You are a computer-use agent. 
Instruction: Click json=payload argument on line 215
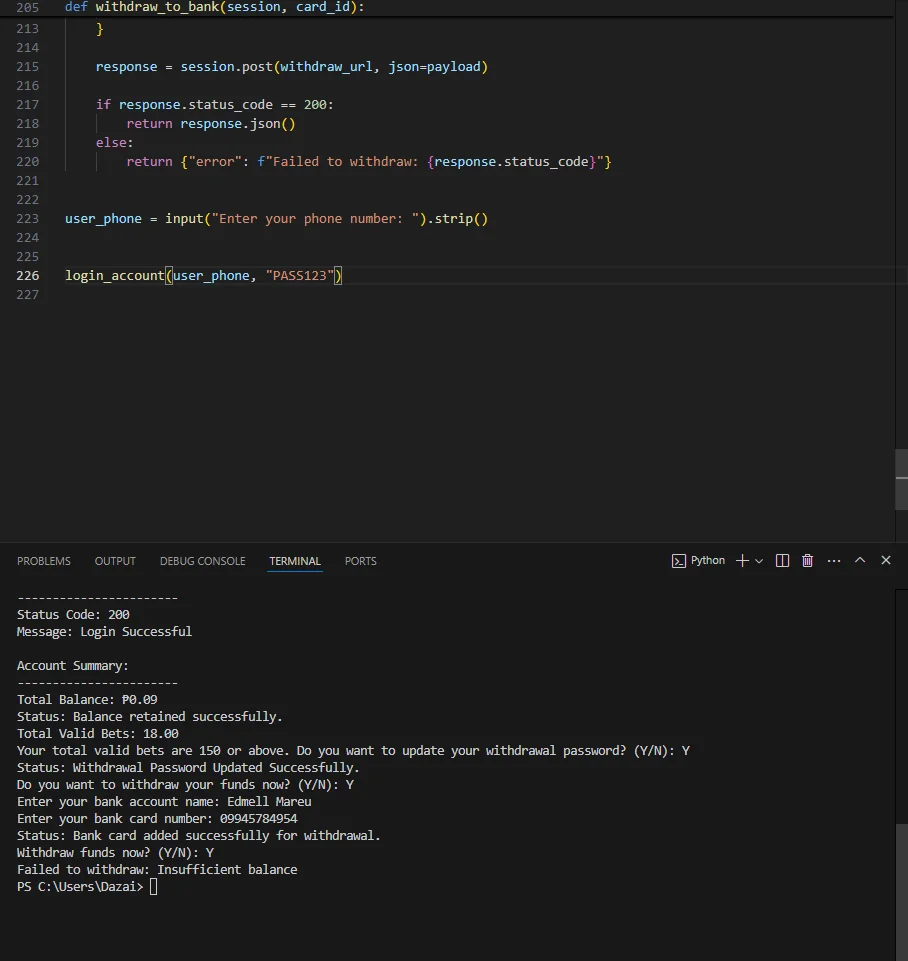[x=434, y=67]
